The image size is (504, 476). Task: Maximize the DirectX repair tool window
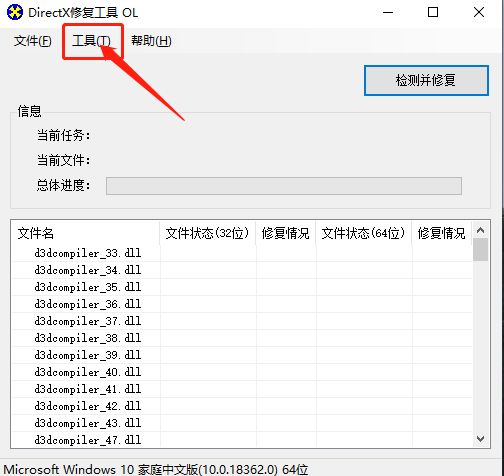click(433, 13)
